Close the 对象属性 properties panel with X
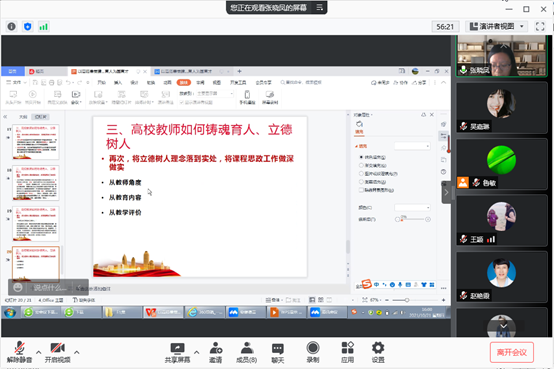554x369 pixels. pos(432,115)
